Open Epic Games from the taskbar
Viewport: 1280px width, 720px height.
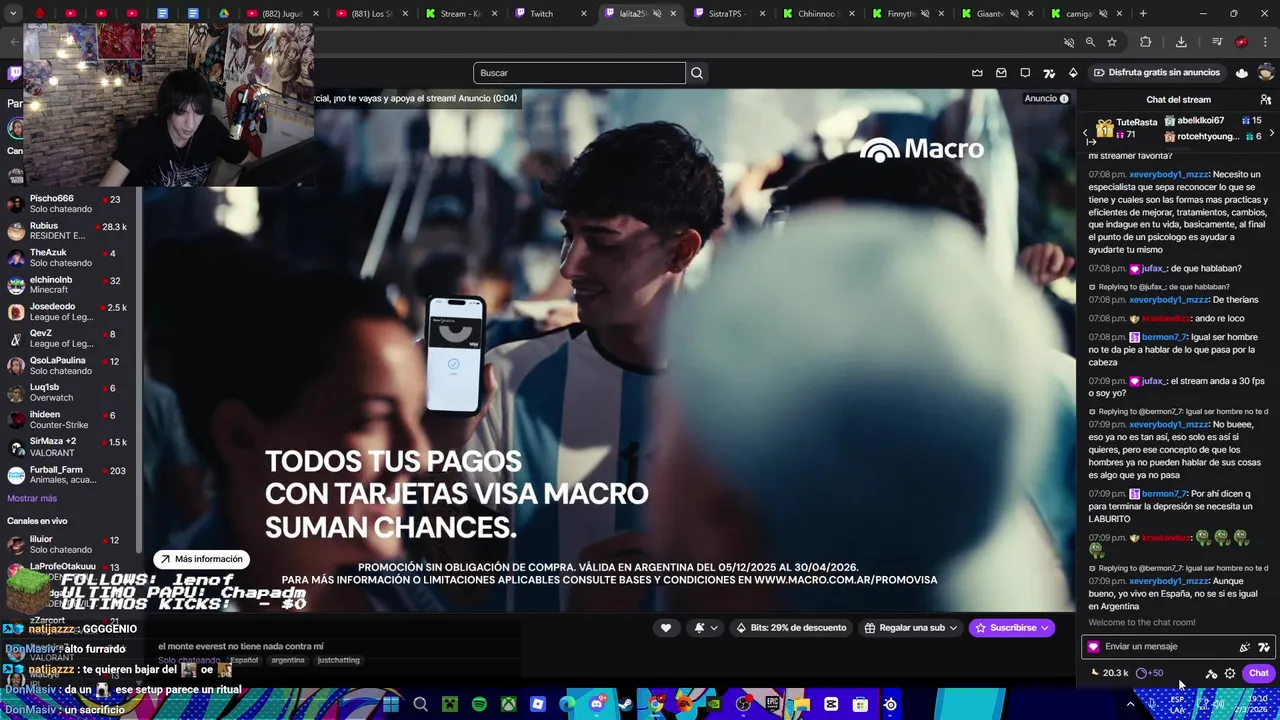[773, 704]
